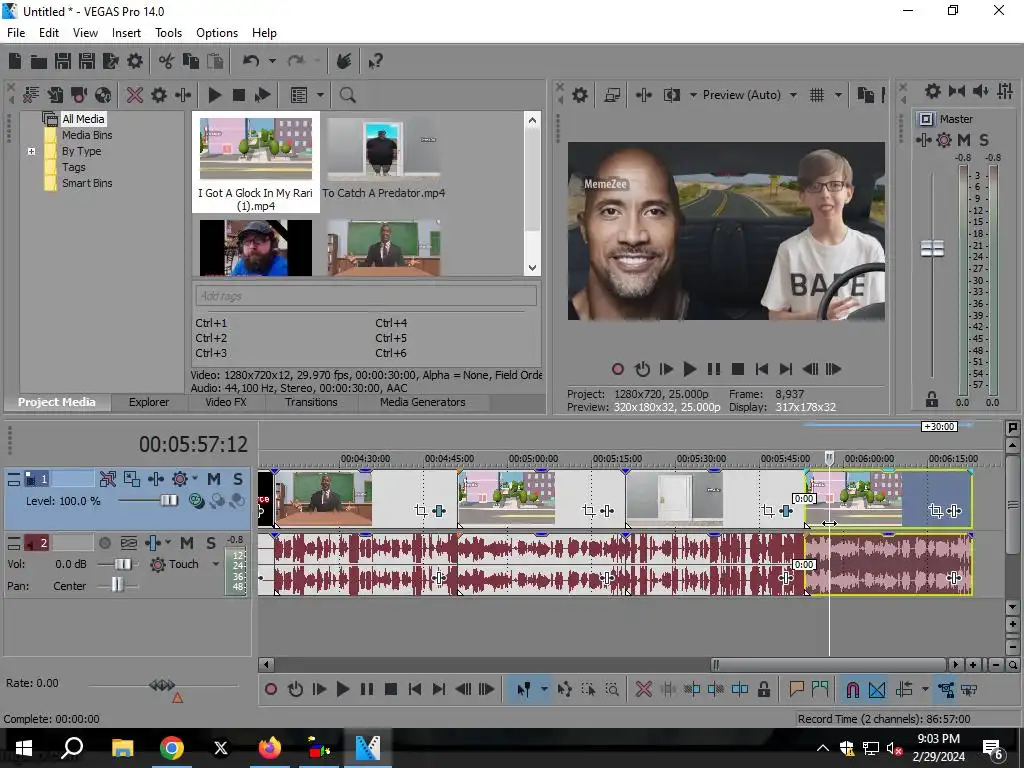Screen dimensions: 1024x768
Task: Open Views dropdown arrow in Project Media
Action: [x=320, y=95]
